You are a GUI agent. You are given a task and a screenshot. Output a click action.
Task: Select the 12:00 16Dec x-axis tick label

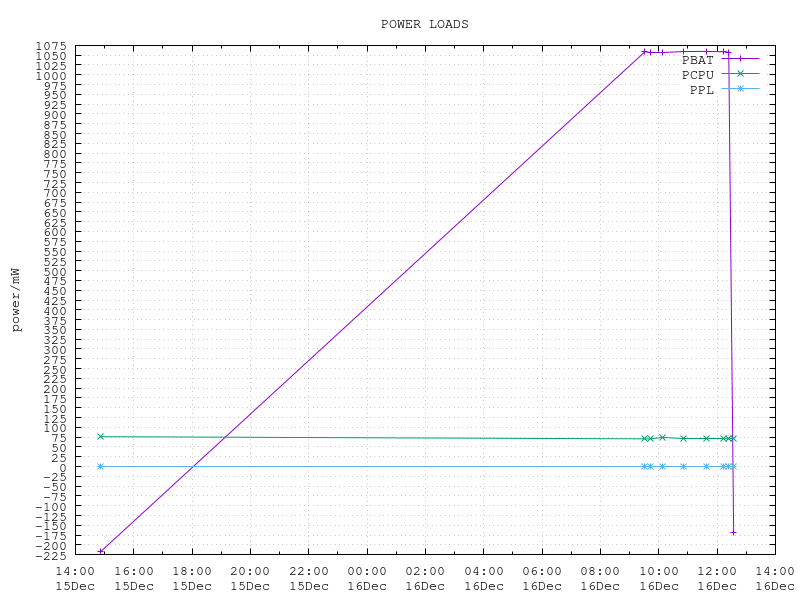coord(717,578)
